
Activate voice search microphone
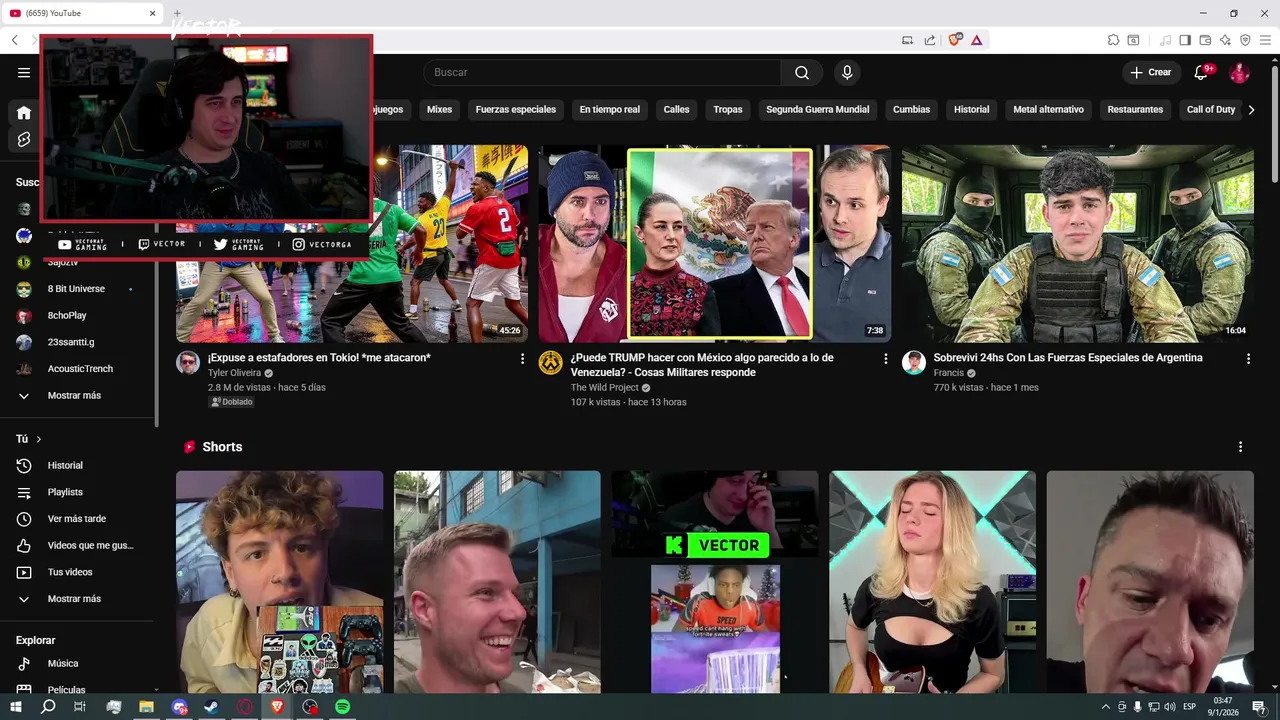pos(847,72)
